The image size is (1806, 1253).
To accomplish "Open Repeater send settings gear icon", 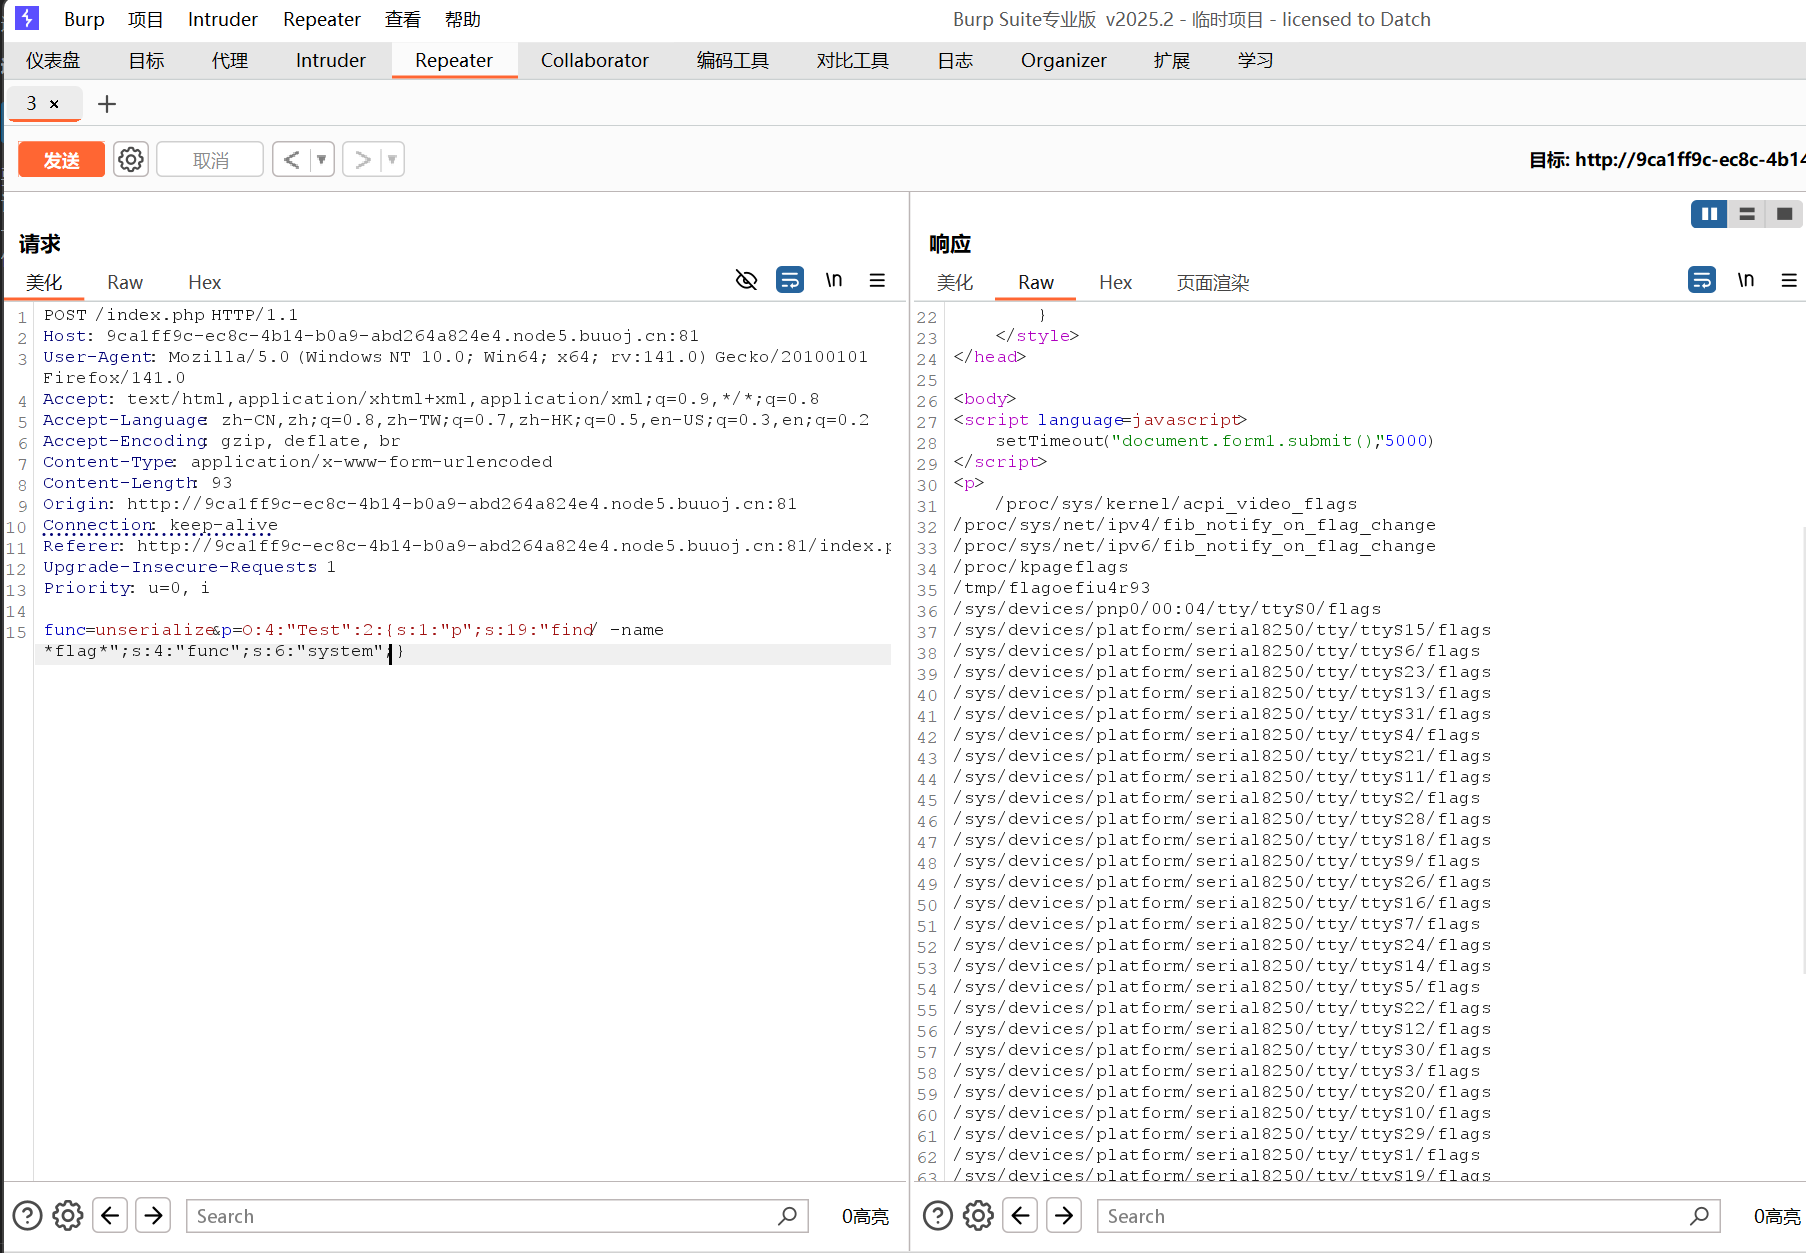I will pyautogui.click(x=131, y=159).
